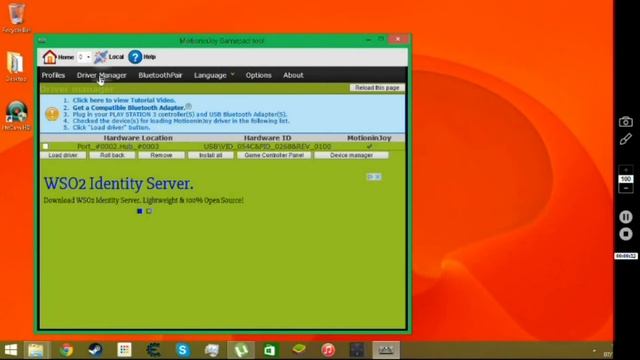The image size is (640, 360).
Task: Click the zoom value field showing 100
Action: [626, 179]
